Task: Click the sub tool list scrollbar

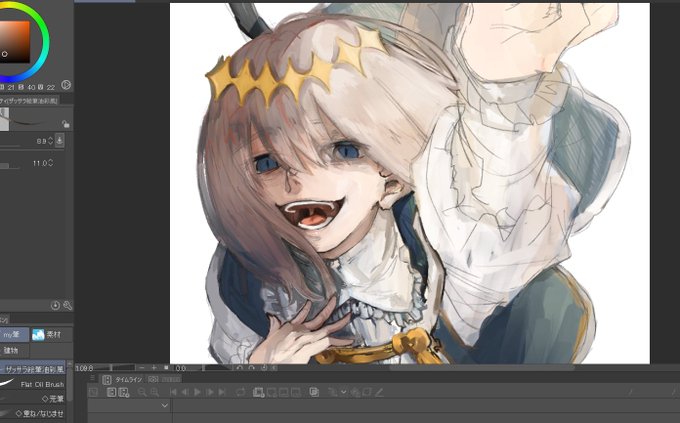Action: (69, 382)
